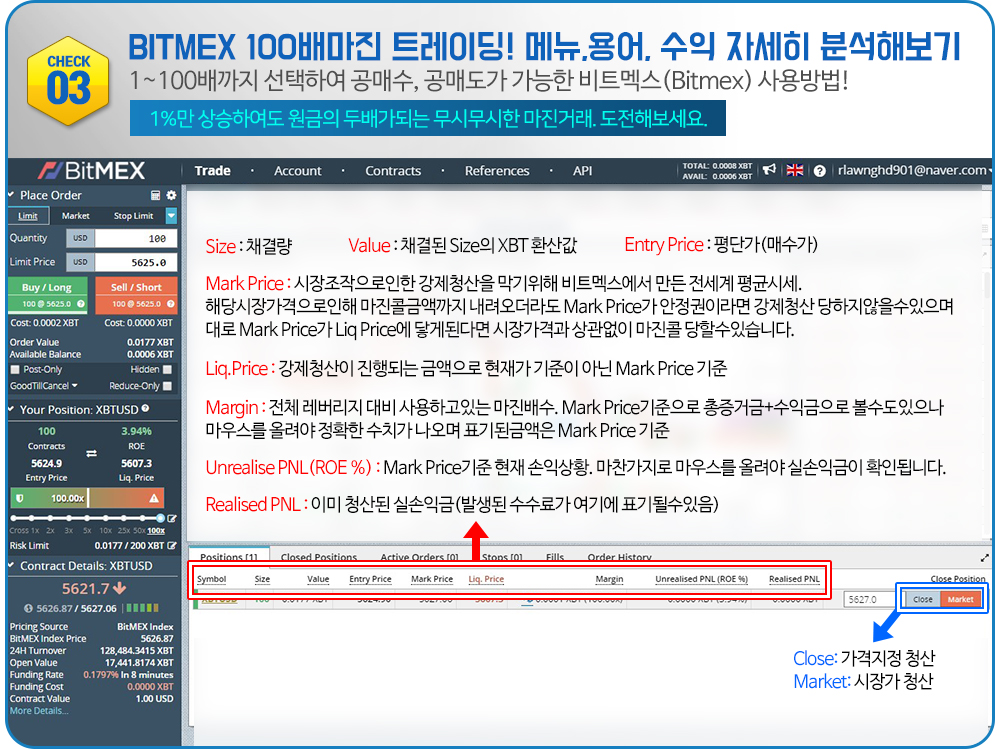Click close price field 5627.0
The width and height of the screenshot is (1000, 749).
(x=871, y=599)
